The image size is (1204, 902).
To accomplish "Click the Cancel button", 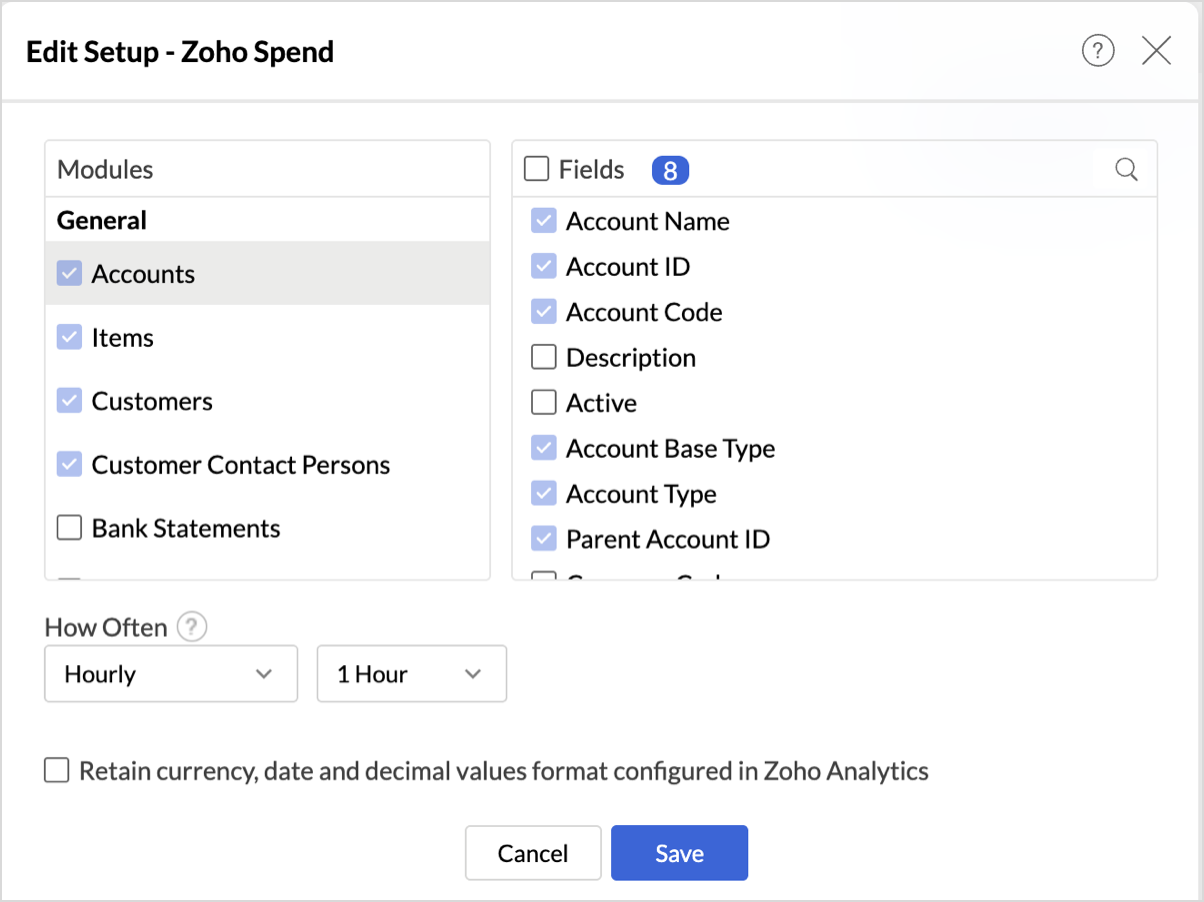I will 533,853.
